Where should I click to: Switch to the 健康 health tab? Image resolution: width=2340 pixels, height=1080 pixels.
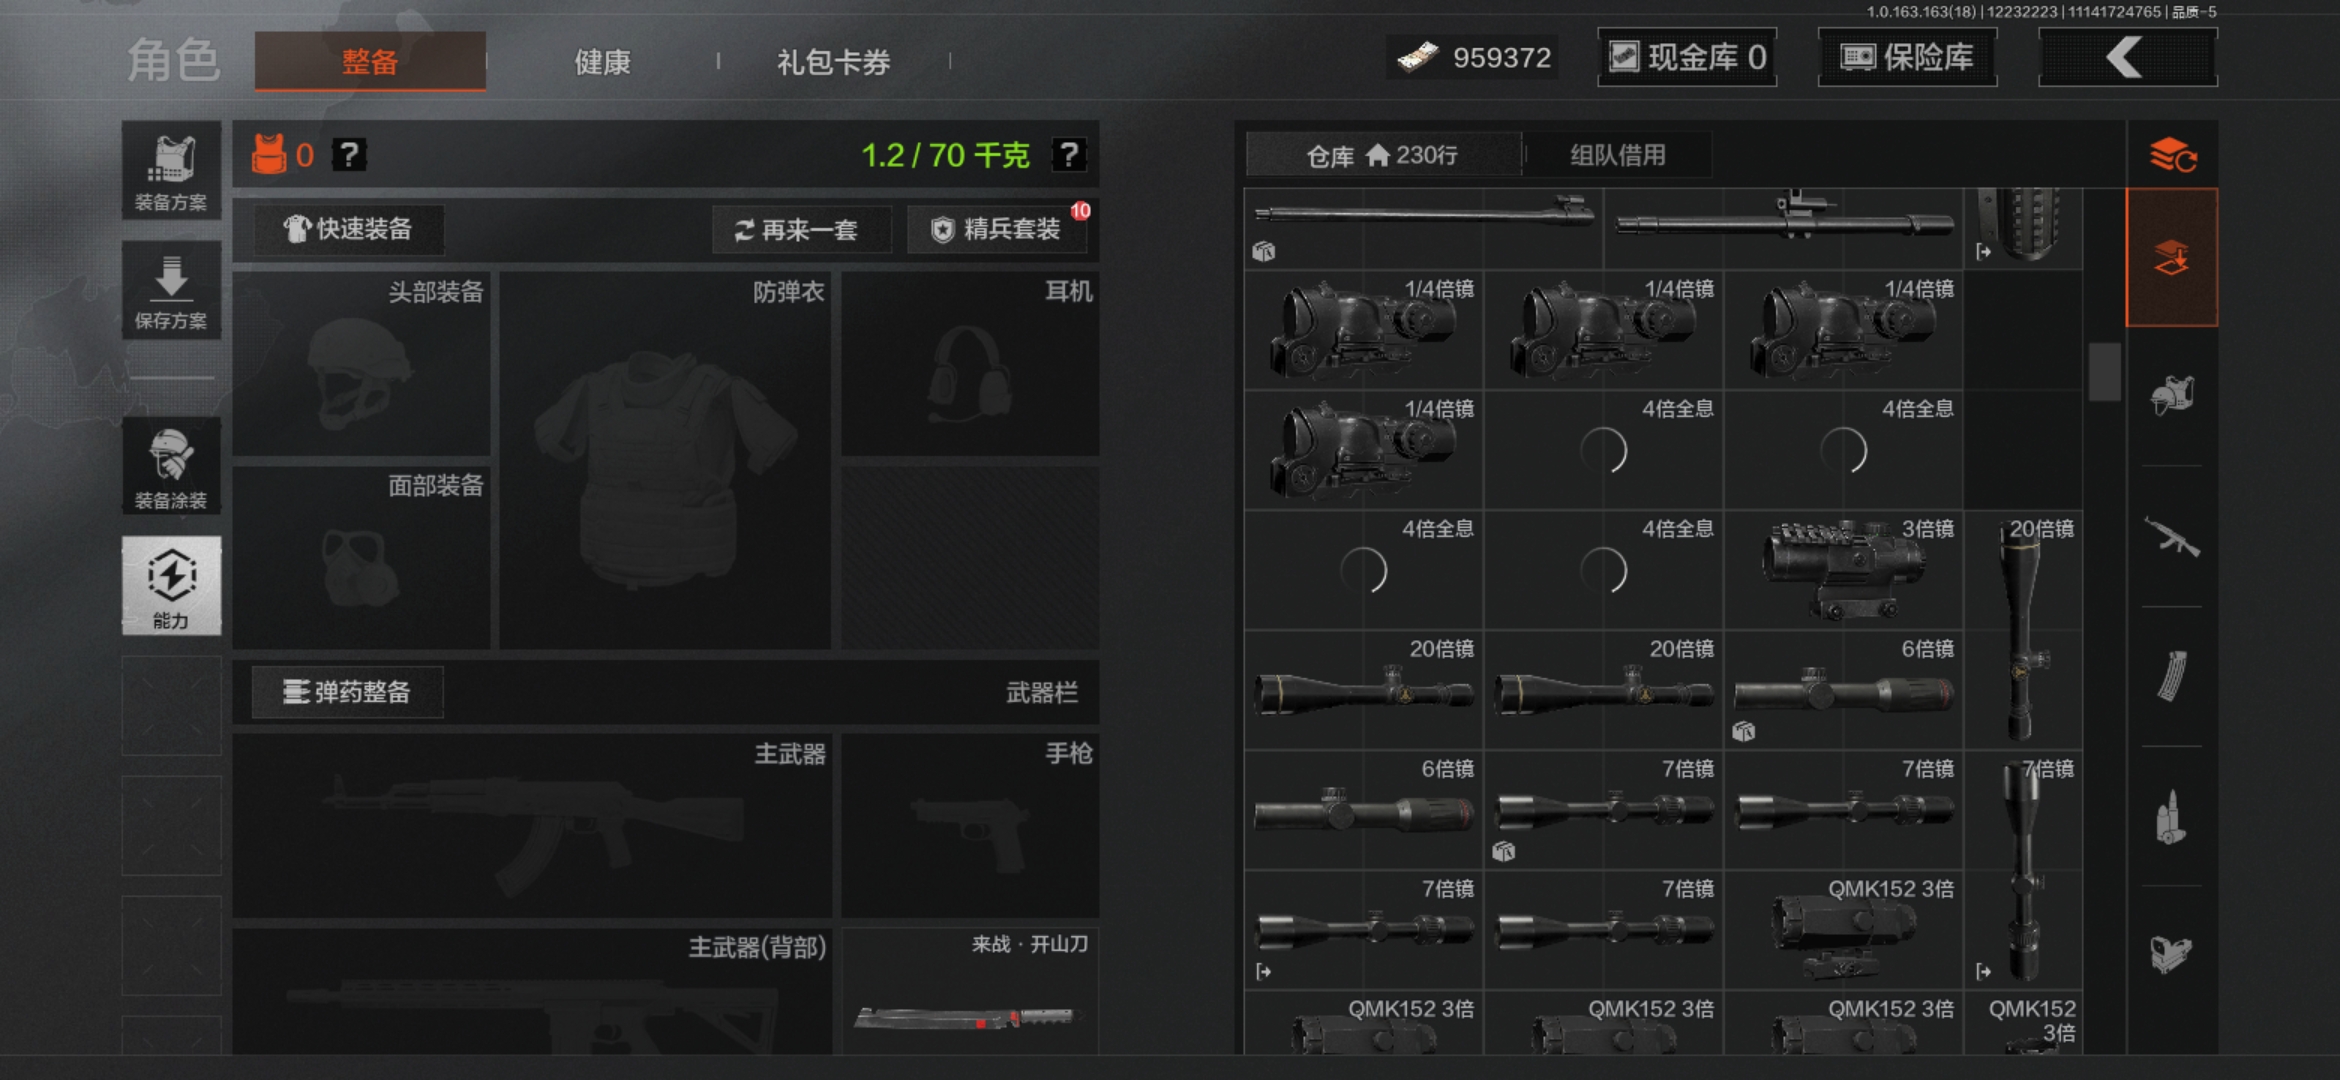(x=601, y=62)
